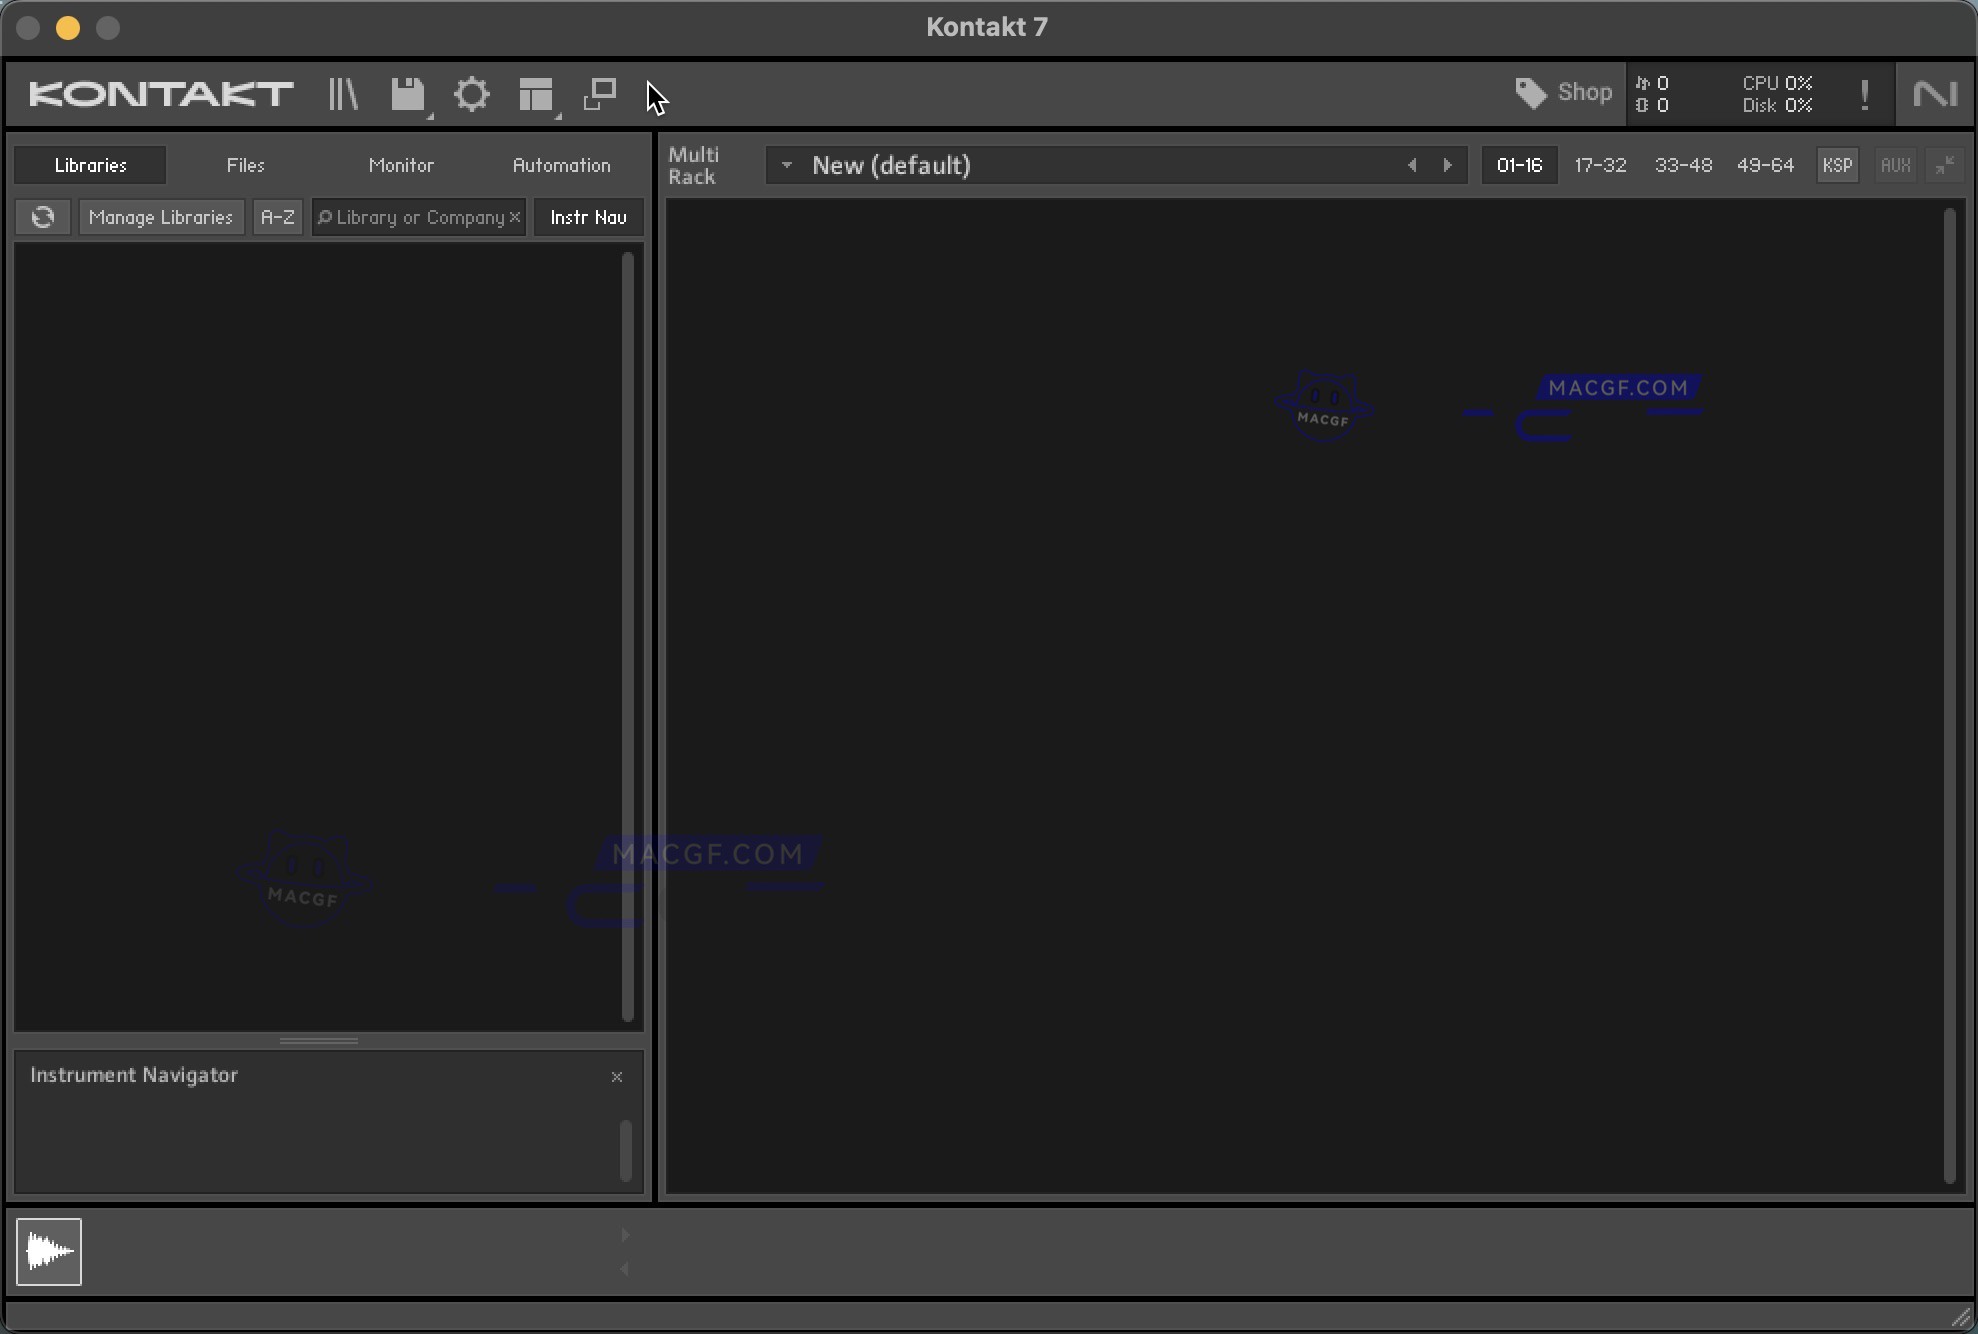
Task: Click the refresh libraries globe icon
Action: click(x=43, y=217)
